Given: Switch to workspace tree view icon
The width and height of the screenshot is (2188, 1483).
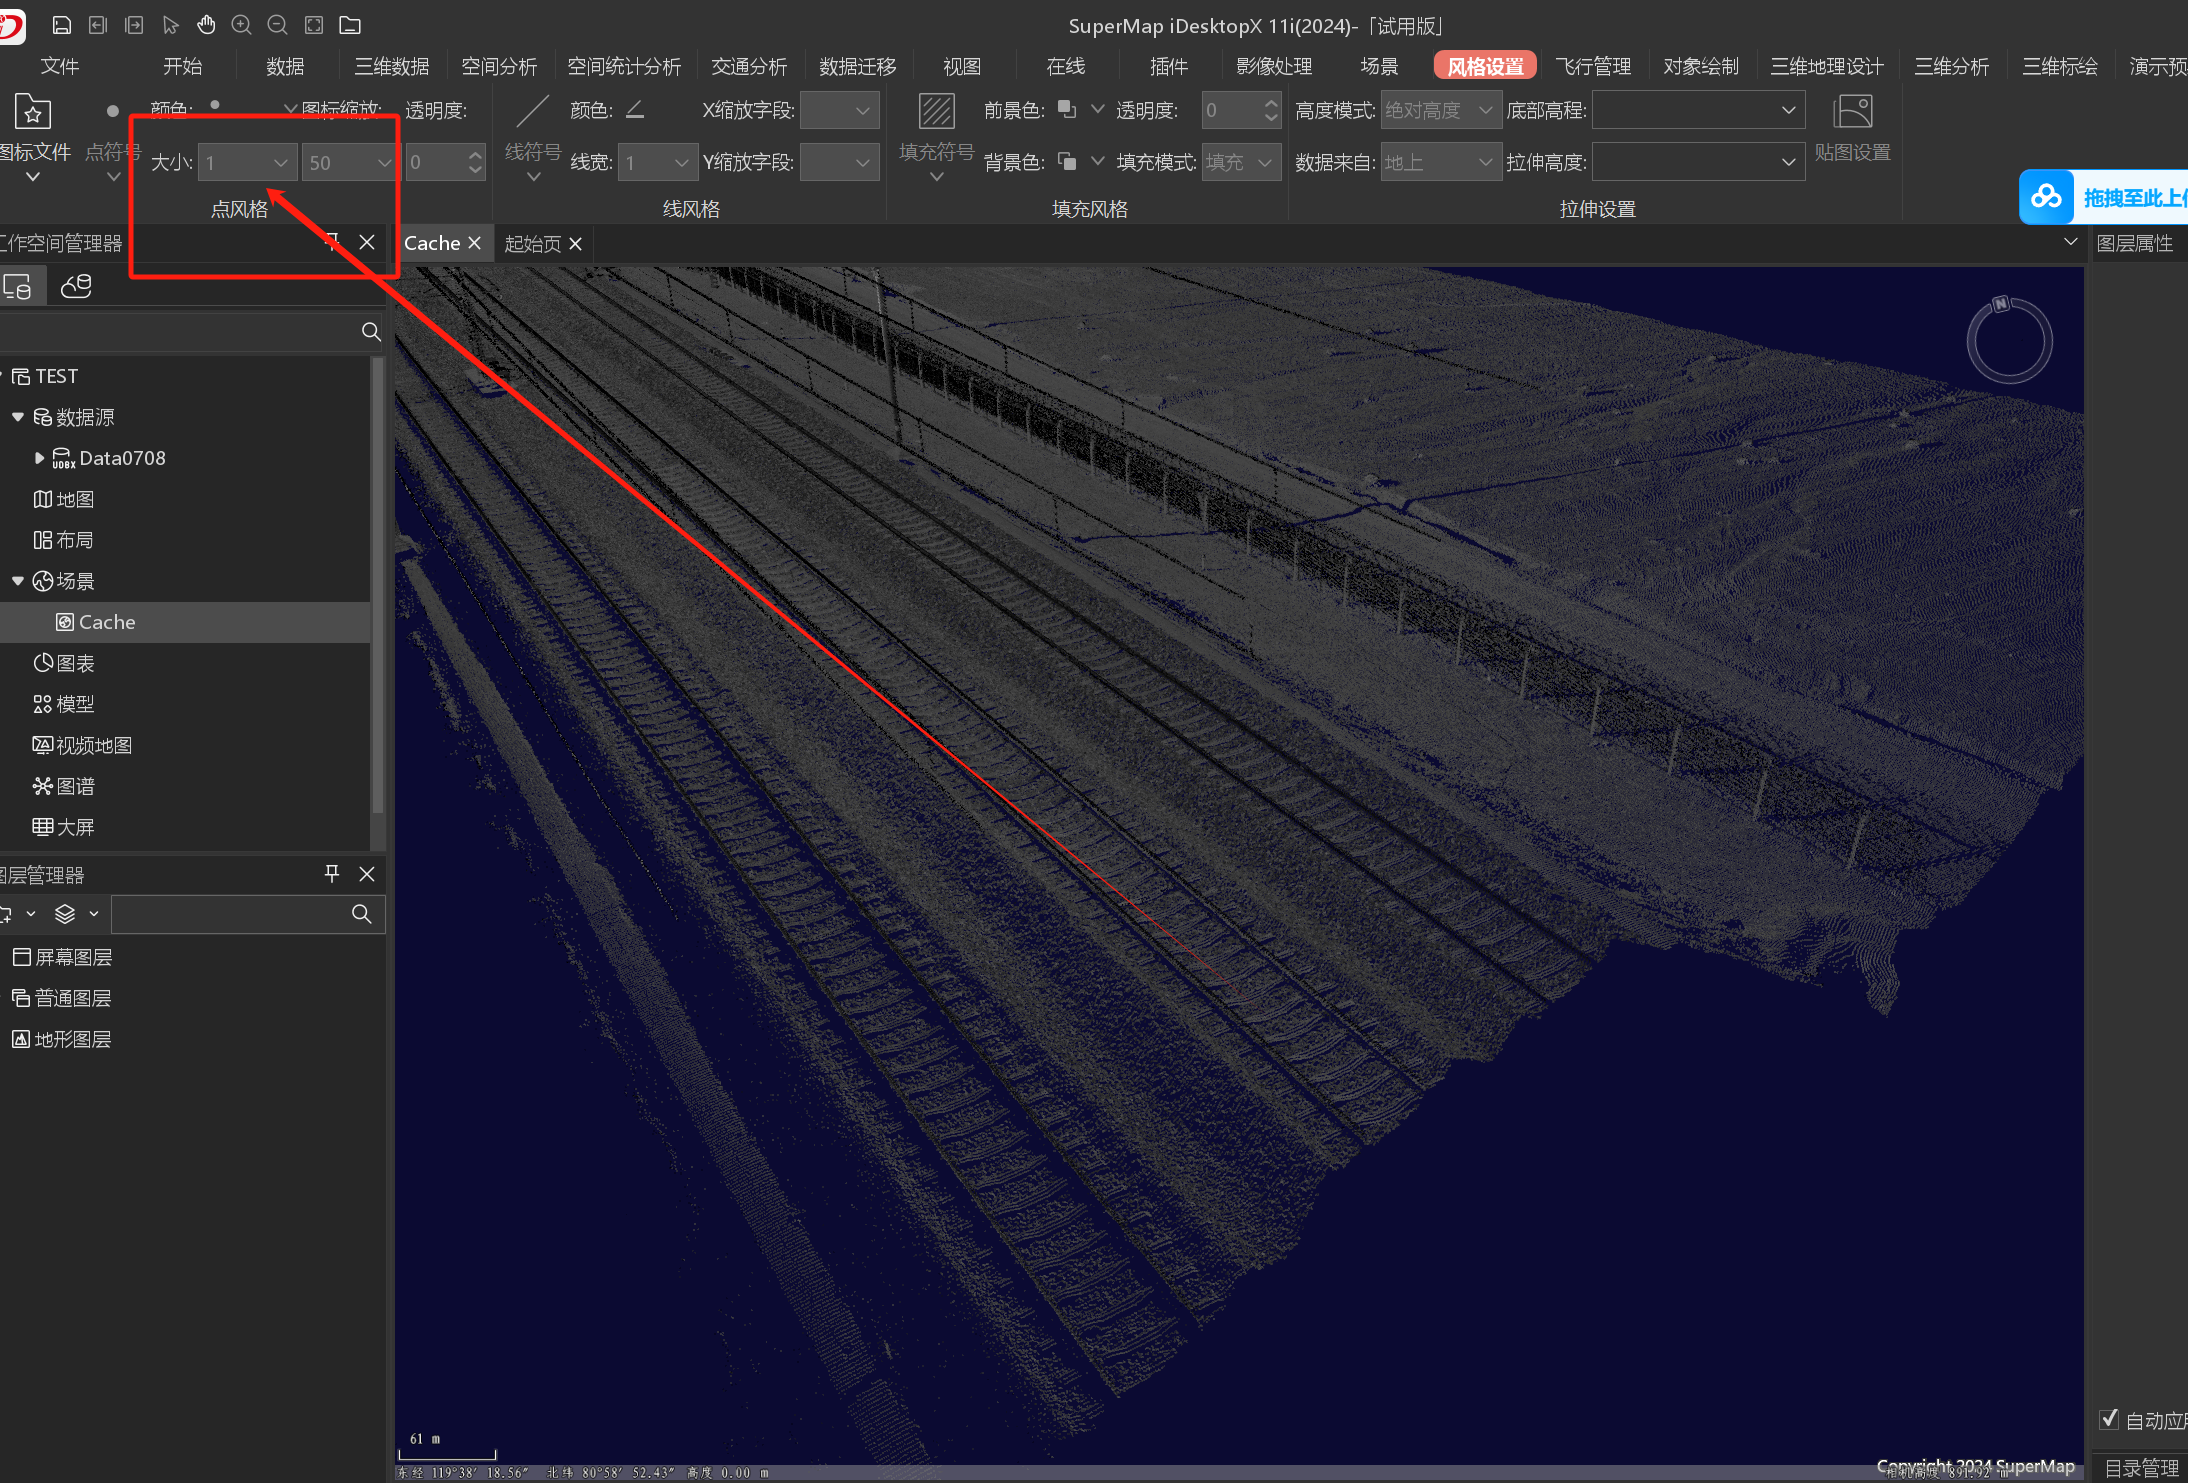Looking at the screenshot, I should [18, 286].
